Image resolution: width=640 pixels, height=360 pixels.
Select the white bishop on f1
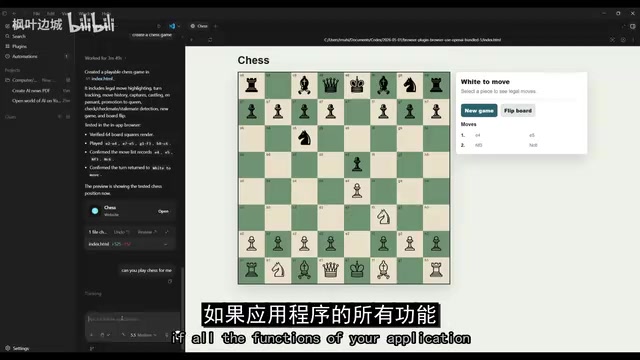[x=383, y=270]
